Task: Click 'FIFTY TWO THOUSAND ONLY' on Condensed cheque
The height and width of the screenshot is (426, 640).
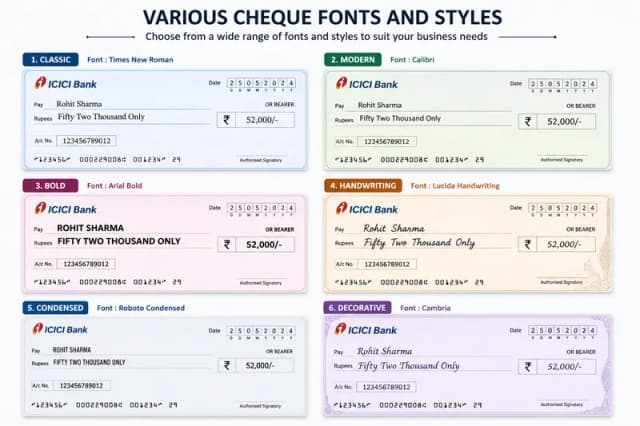Action: pos(89,362)
